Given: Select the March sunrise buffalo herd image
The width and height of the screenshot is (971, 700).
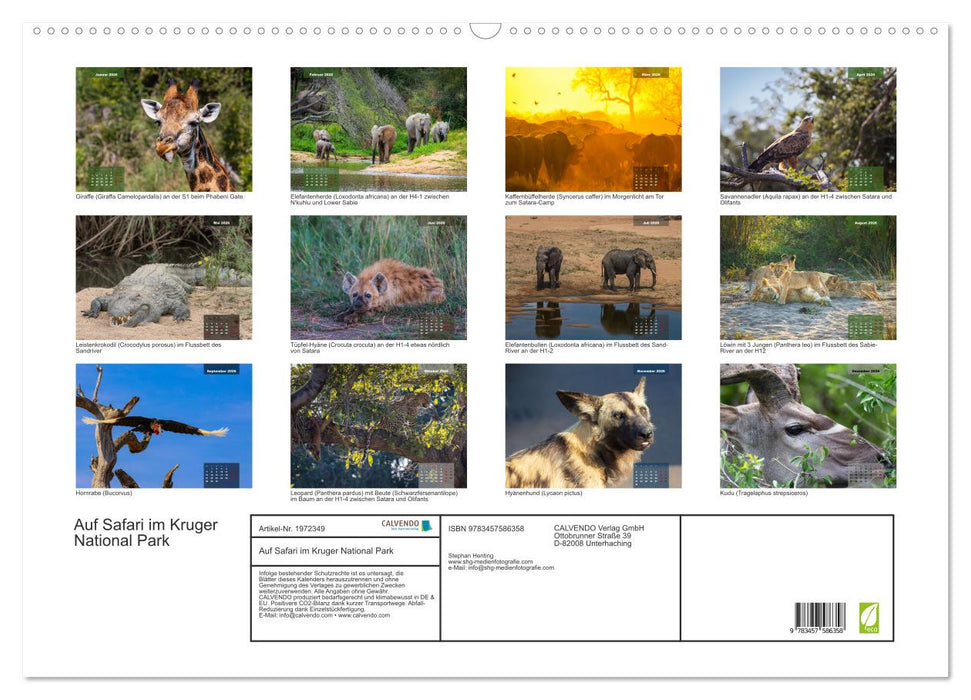Looking at the screenshot, I should pyautogui.click(x=593, y=130).
